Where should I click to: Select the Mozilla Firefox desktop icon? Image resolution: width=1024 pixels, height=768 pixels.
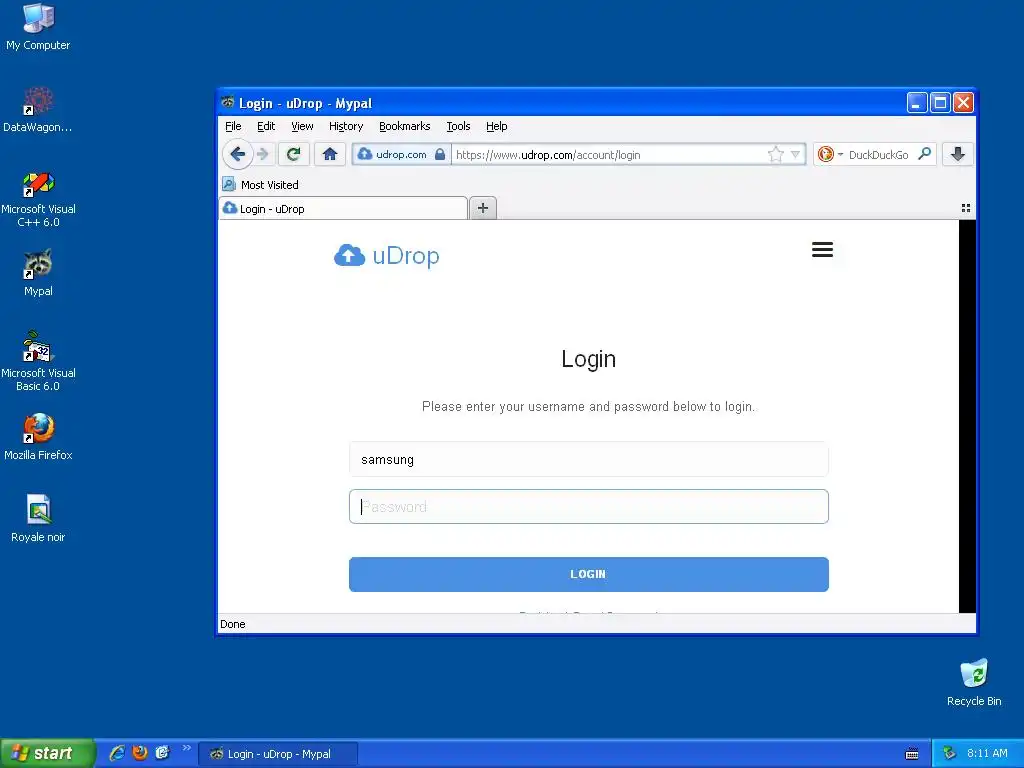coord(38,436)
